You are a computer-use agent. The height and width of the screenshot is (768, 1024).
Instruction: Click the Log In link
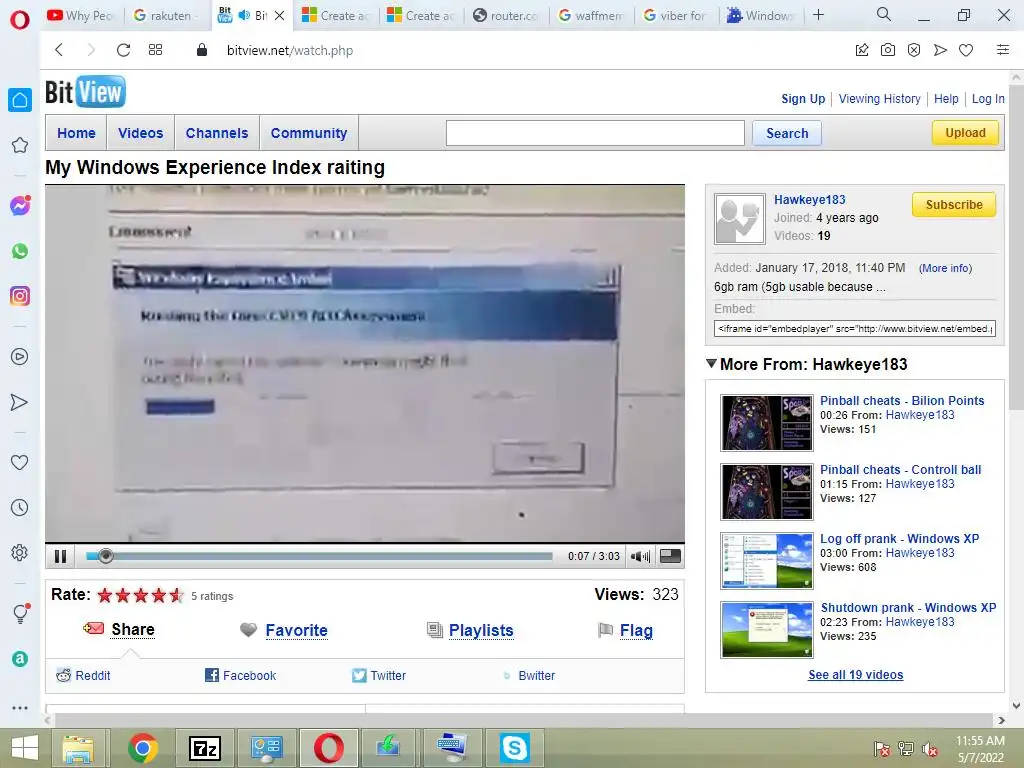tap(988, 99)
